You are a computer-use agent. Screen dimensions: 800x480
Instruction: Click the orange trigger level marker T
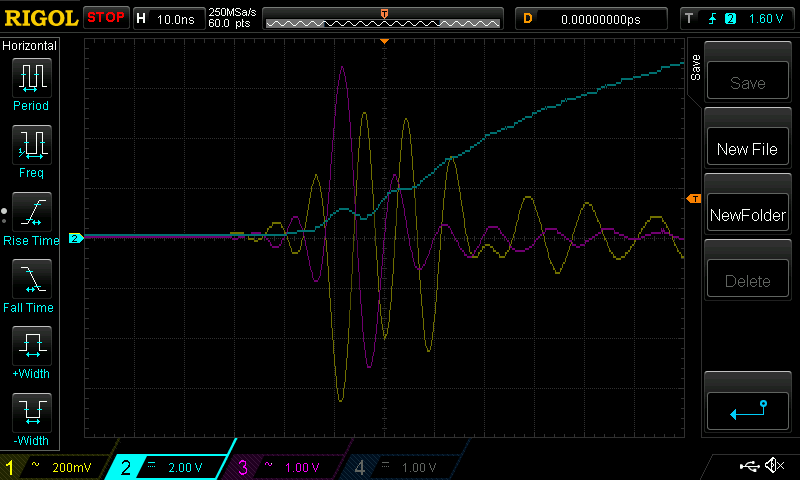point(694,199)
